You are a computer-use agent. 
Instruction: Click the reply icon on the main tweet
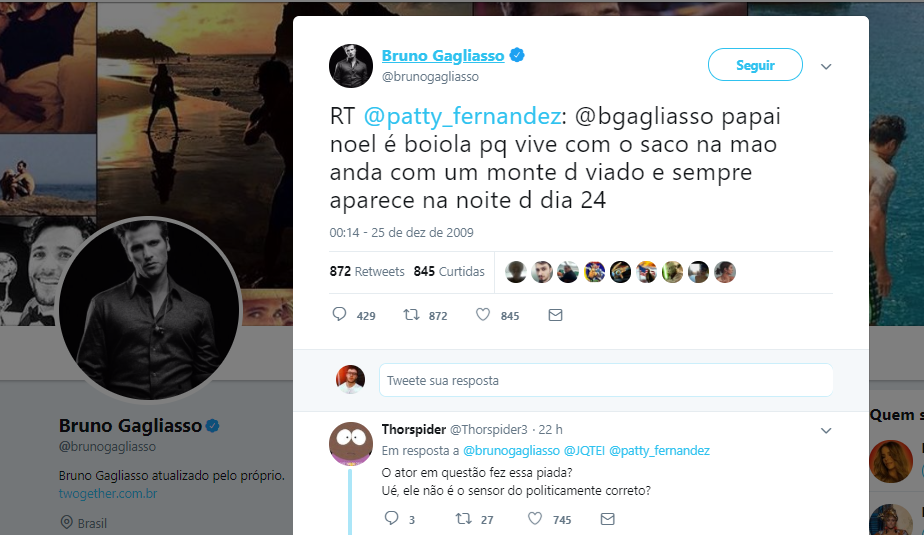click(339, 314)
